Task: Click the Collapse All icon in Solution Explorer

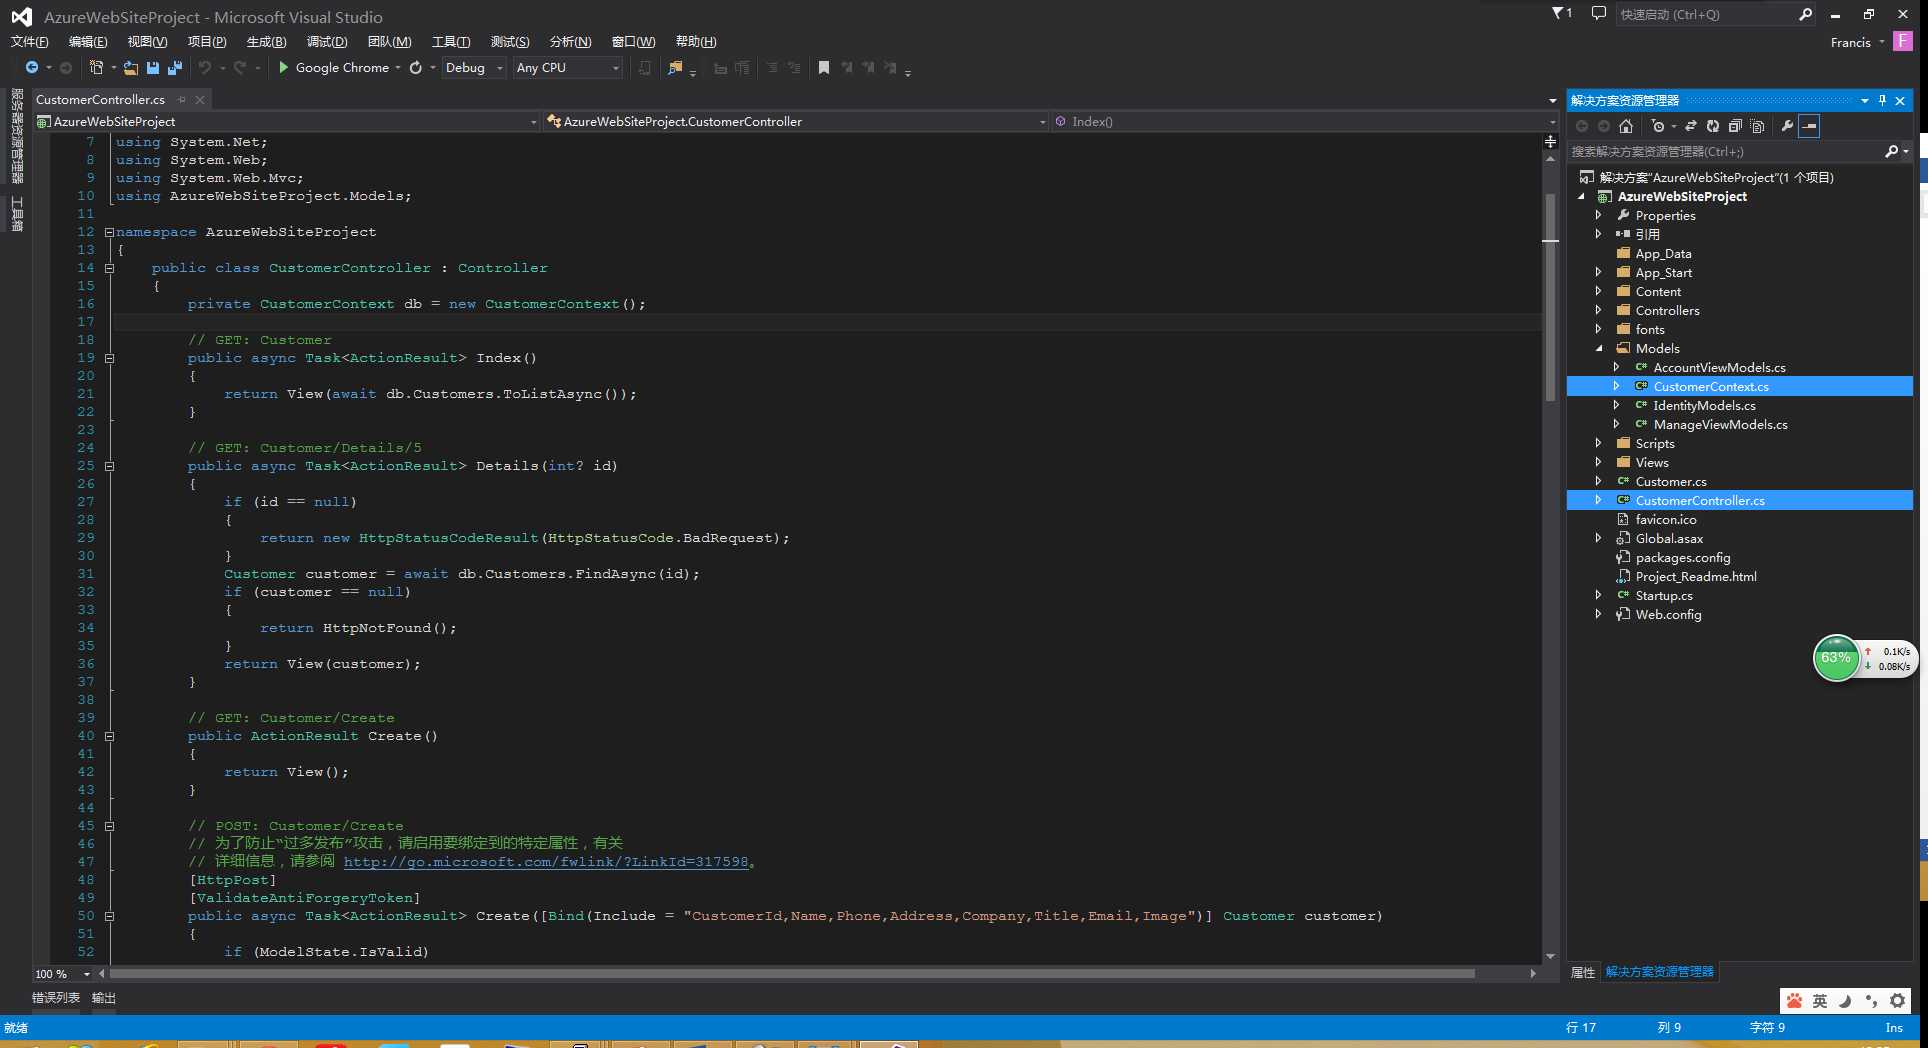Action: tap(1735, 126)
